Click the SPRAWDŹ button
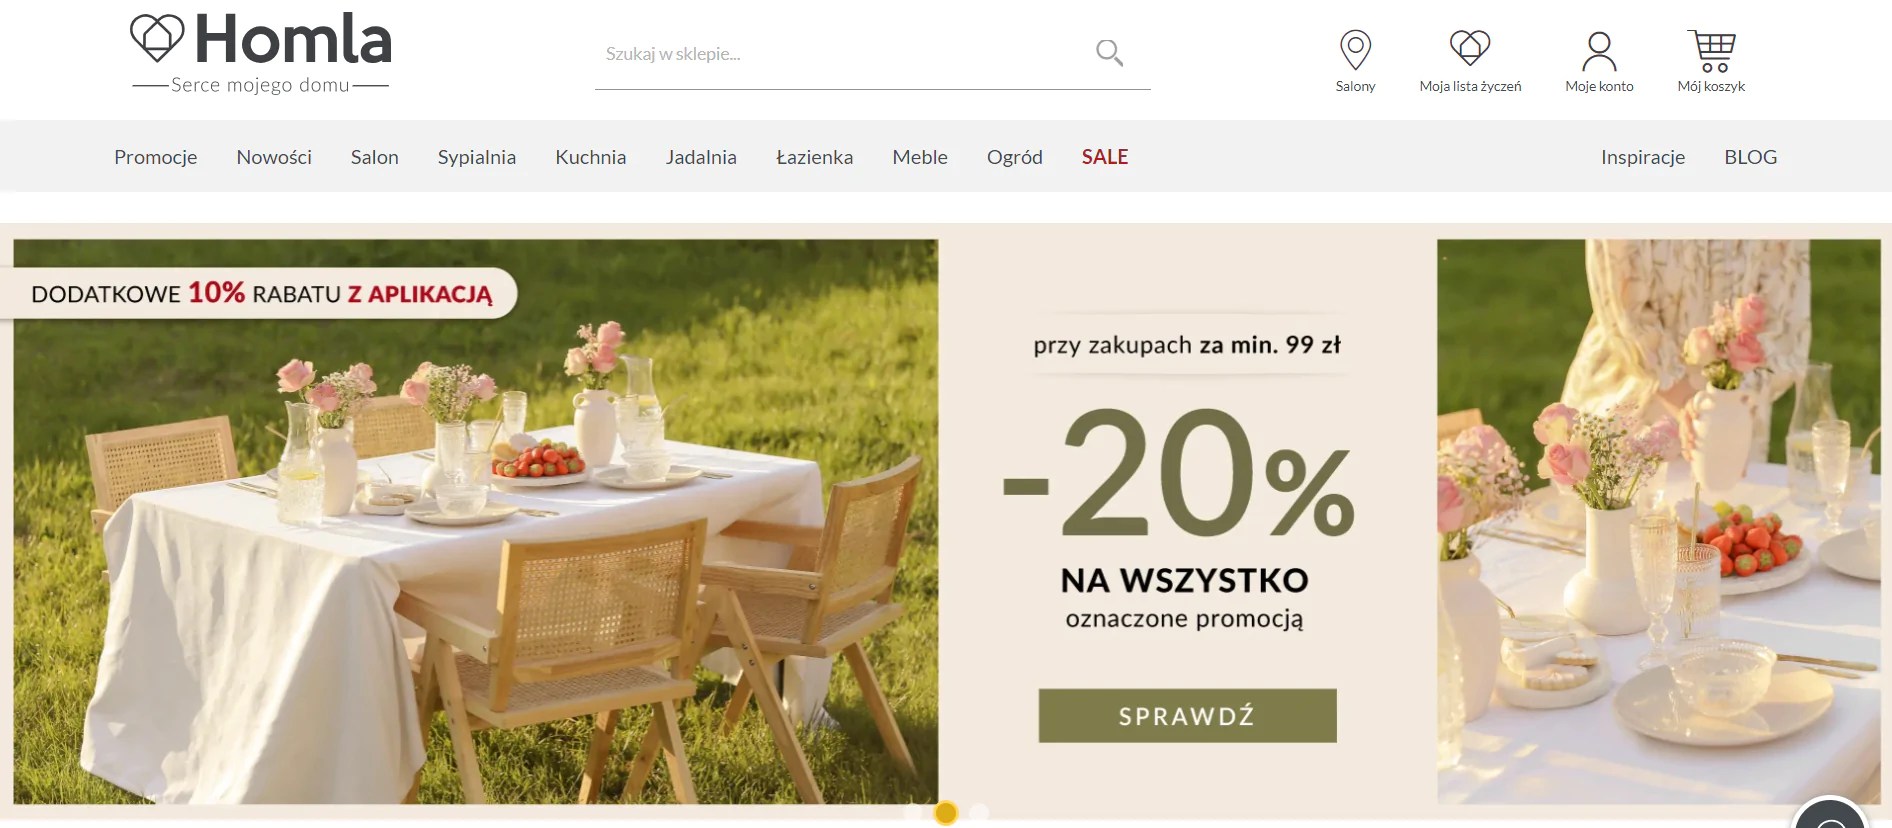1892x828 pixels. [x=1187, y=716]
